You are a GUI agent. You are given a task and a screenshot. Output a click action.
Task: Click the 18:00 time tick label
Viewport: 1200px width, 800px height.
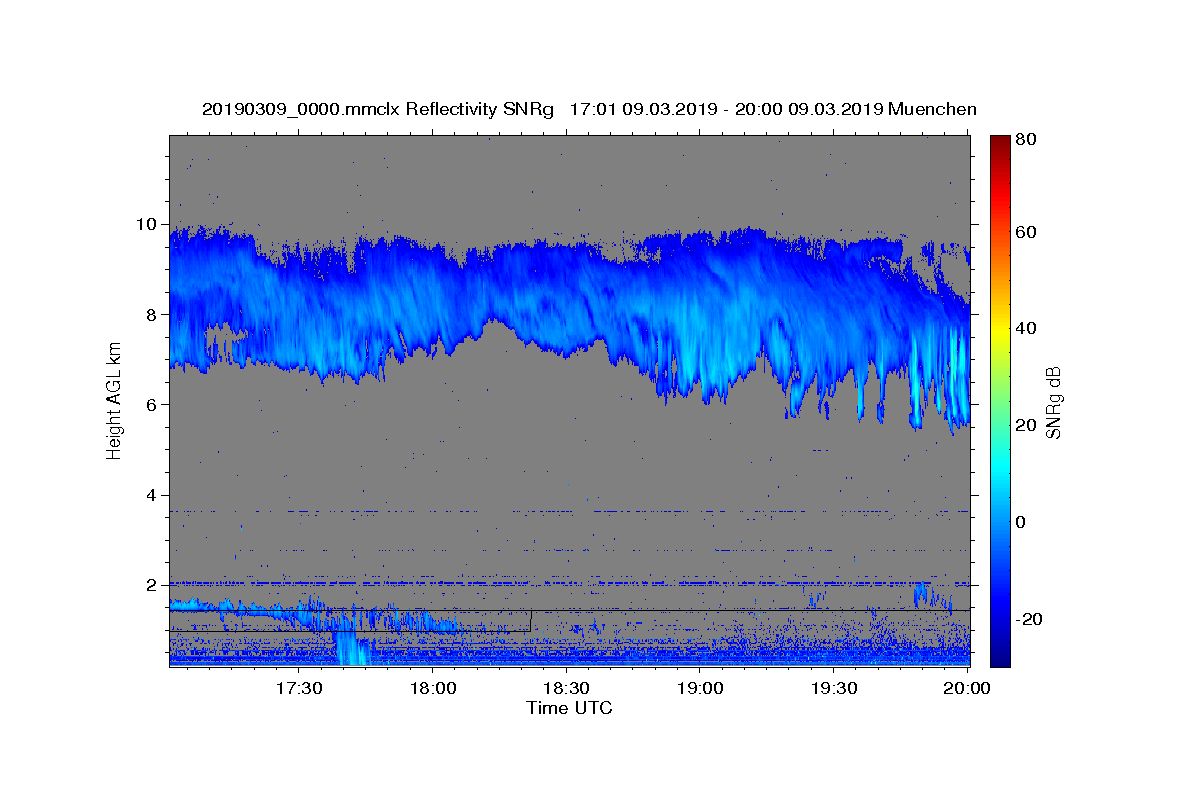(432, 688)
